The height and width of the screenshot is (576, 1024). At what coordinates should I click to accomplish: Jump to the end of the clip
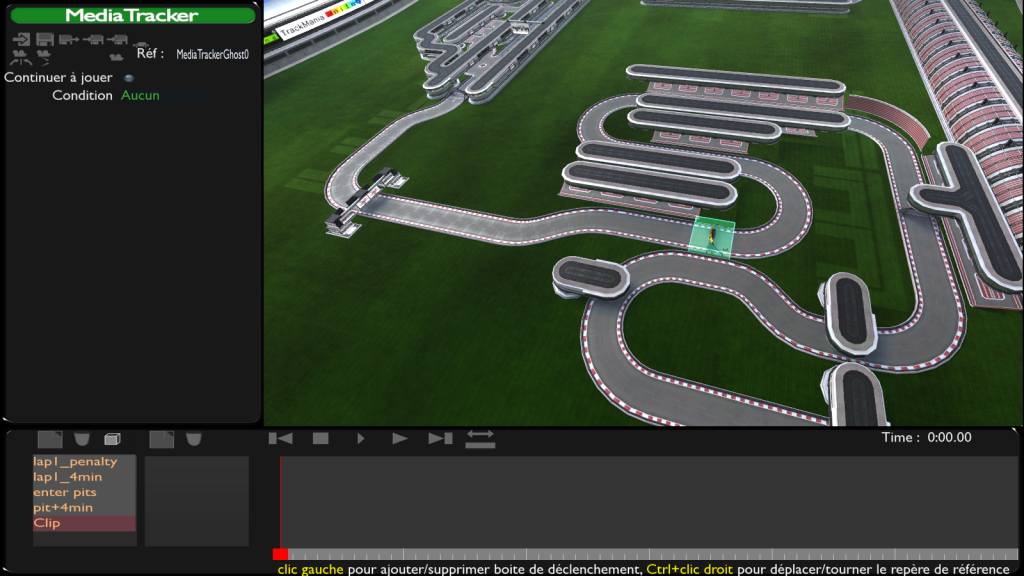[440, 439]
